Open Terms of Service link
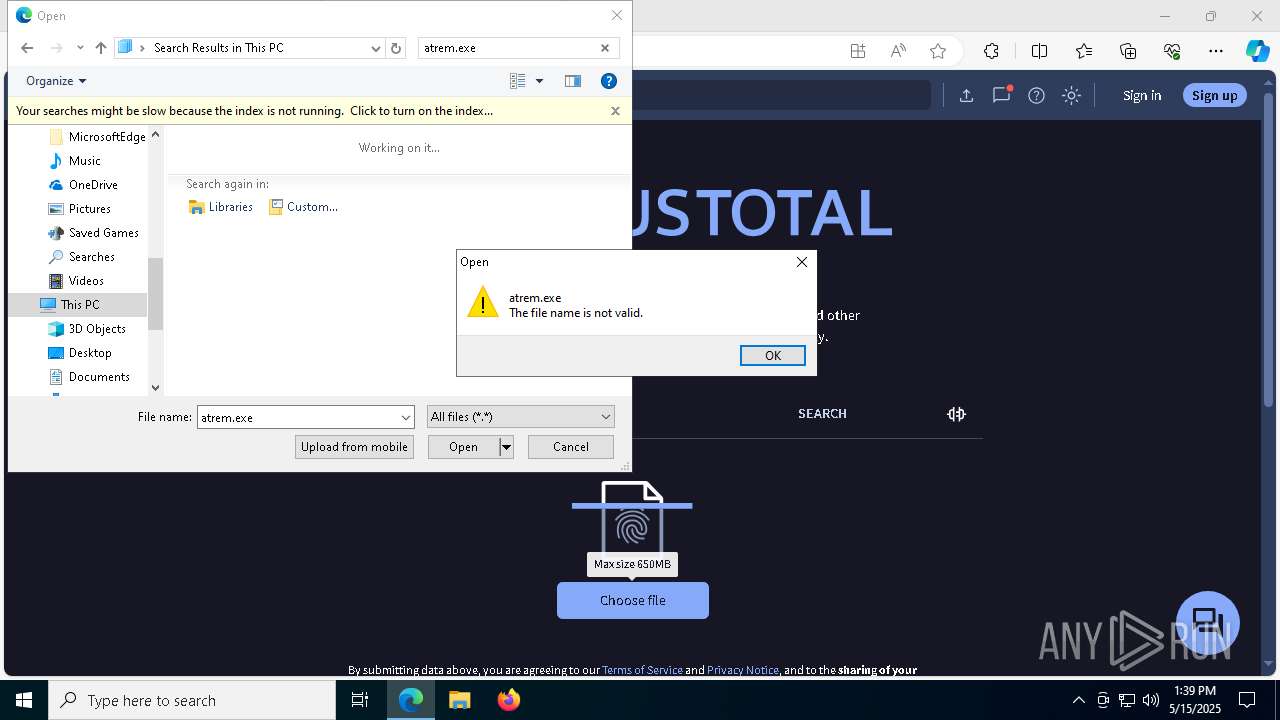The width and height of the screenshot is (1280, 720). tap(642, 670)
